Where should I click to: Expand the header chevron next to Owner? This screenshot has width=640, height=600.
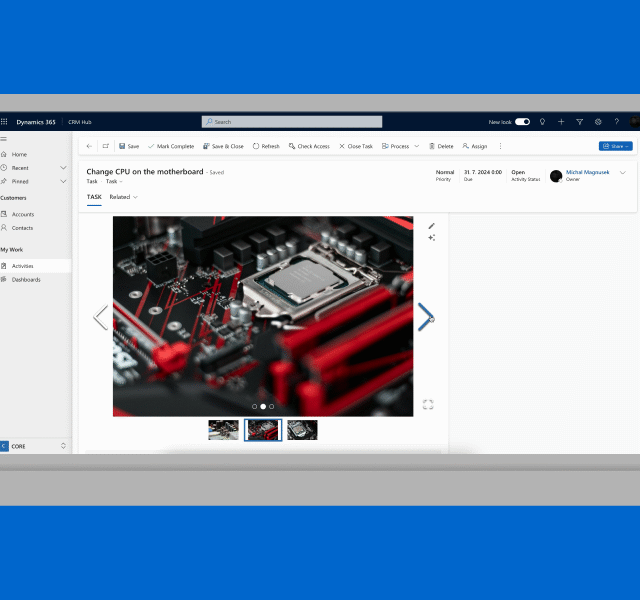click(623, 173)
